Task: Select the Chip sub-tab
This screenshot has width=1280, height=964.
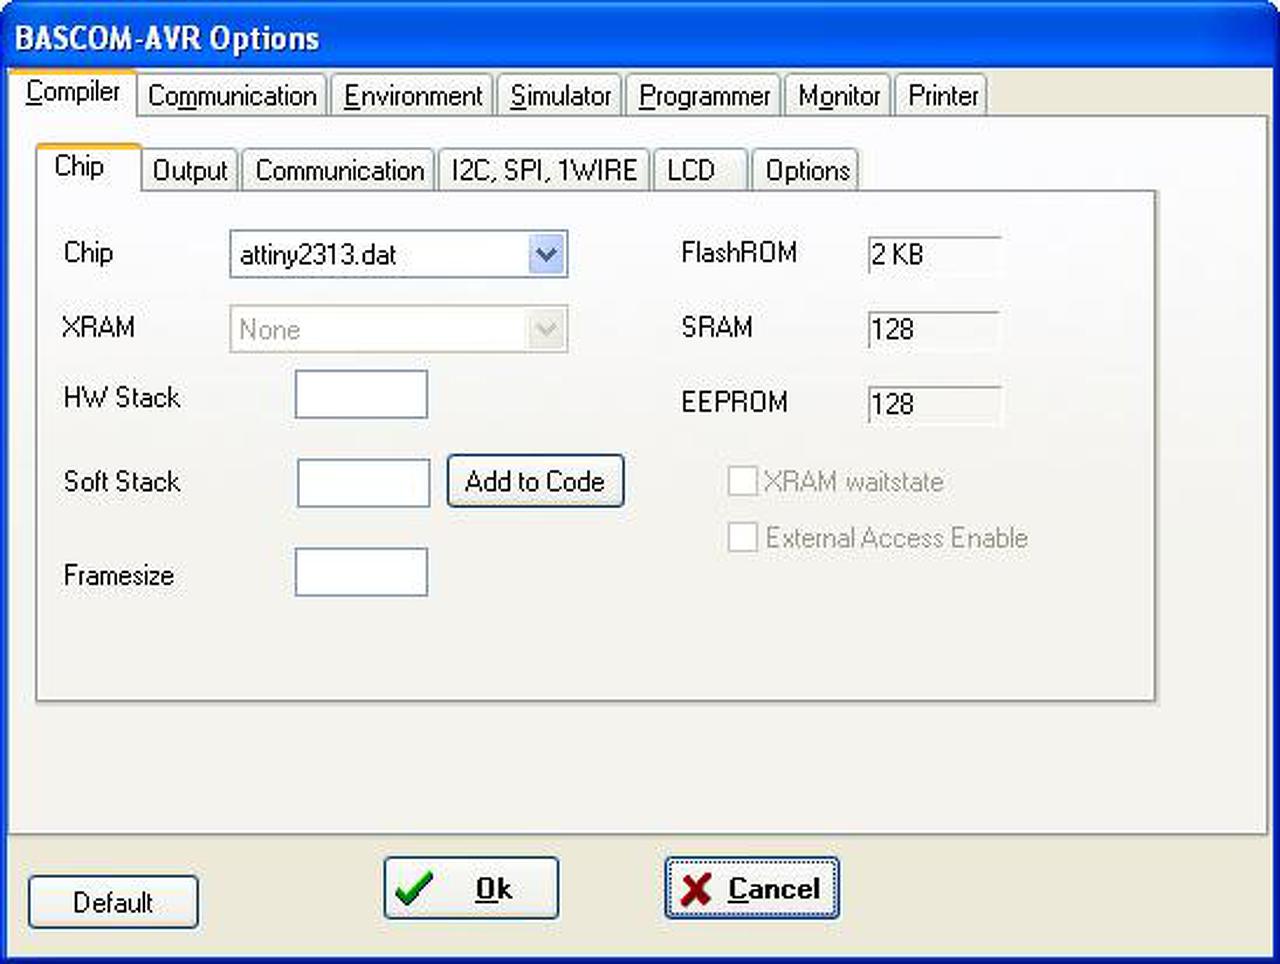Action: click(x=88, y=167)
